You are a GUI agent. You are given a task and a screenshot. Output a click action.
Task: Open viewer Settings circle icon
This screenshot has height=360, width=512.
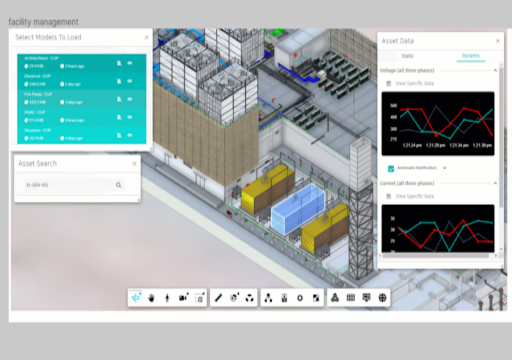[x=300, y=298]
